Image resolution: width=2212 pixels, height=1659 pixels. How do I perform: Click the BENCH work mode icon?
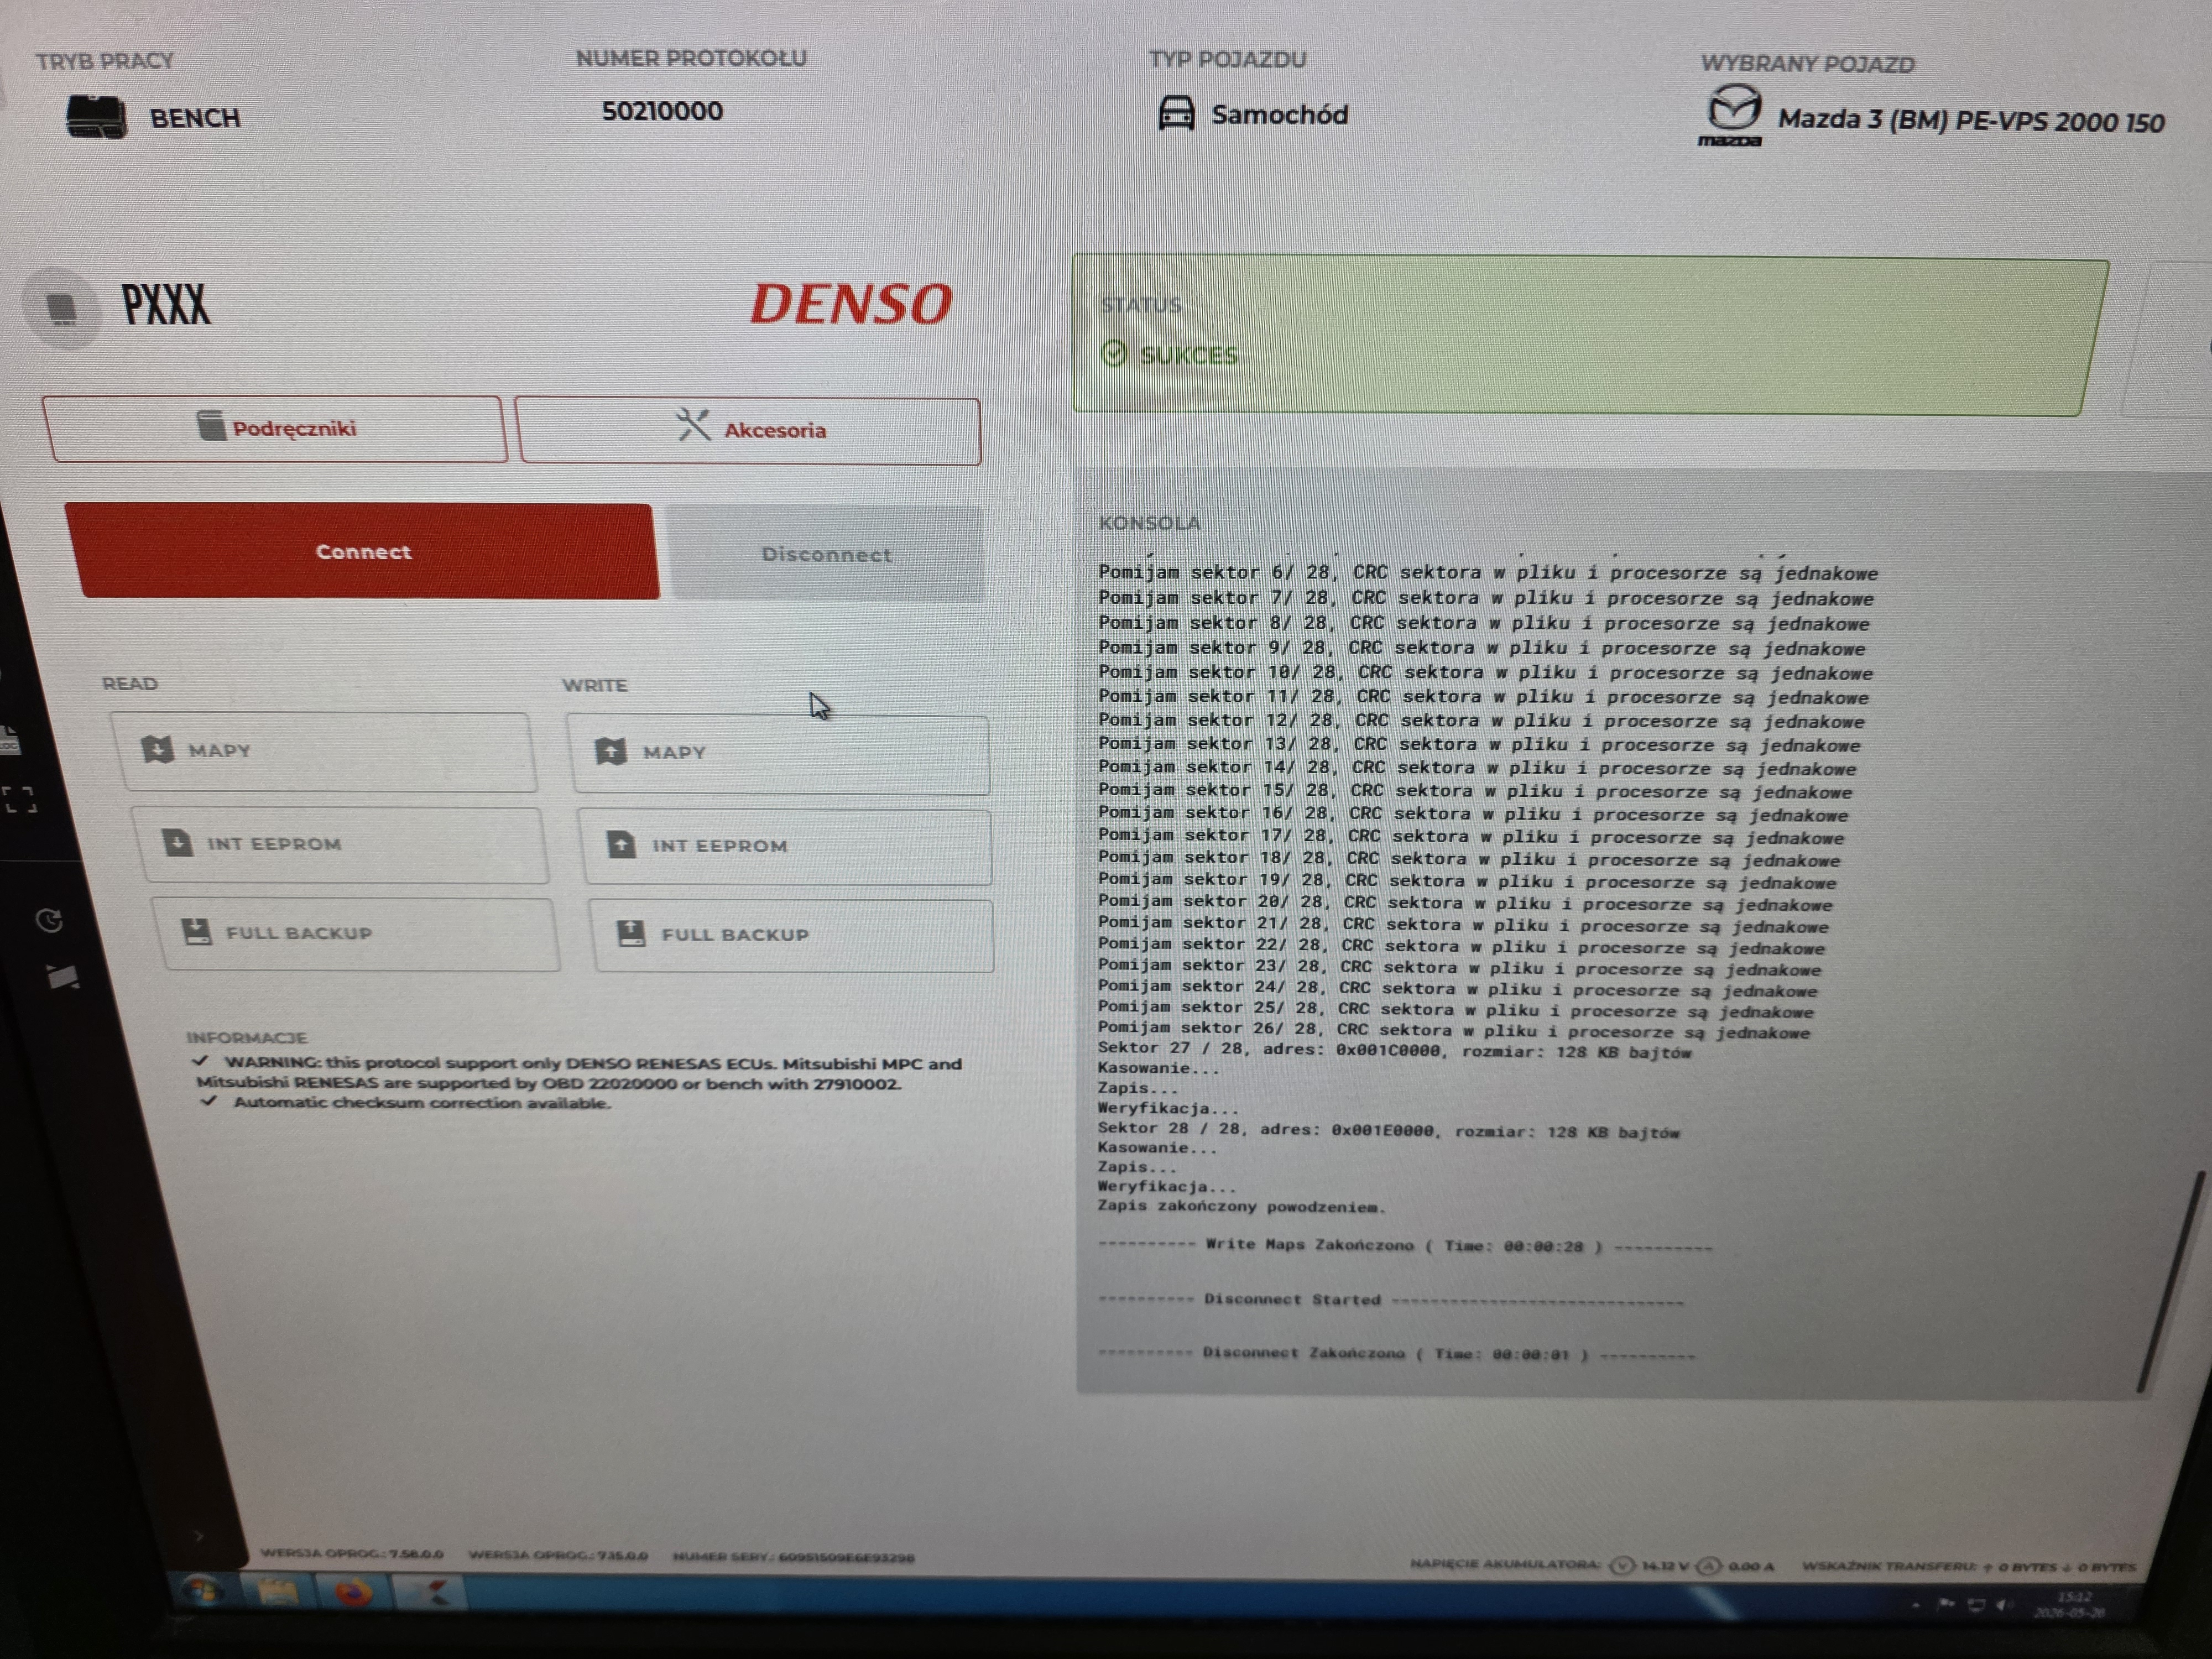pos(96,117)
